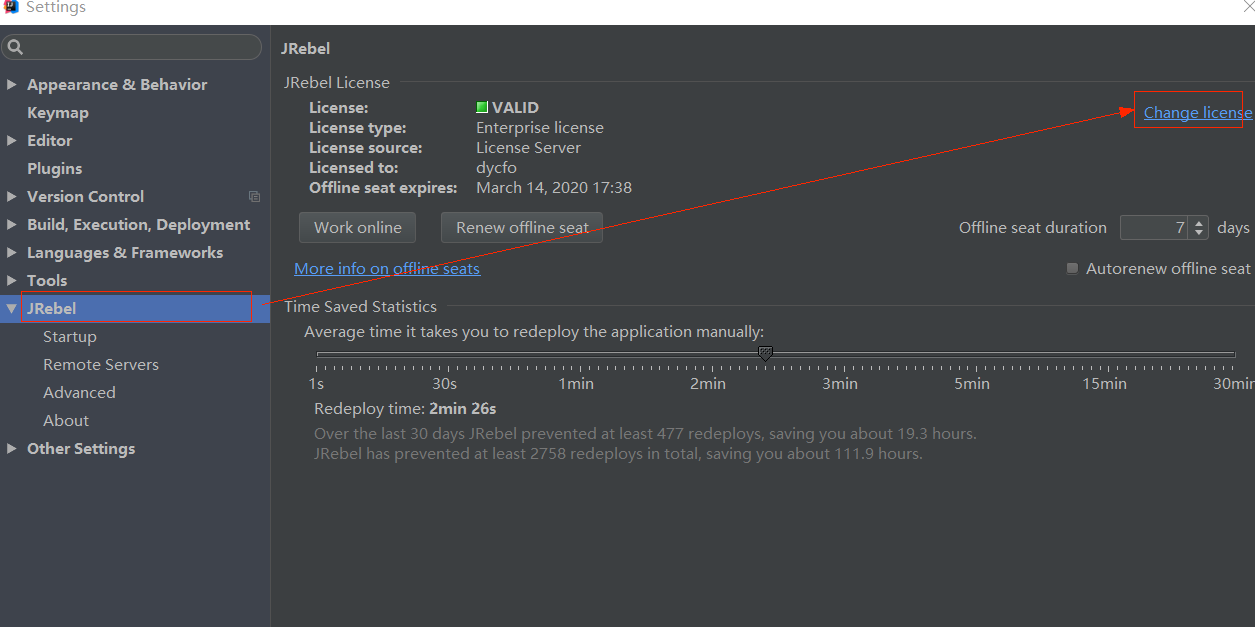This screenshot has height=627, width=1255.
Task: Click the 'Time Saved Statistics' heading
Action: 360,307
